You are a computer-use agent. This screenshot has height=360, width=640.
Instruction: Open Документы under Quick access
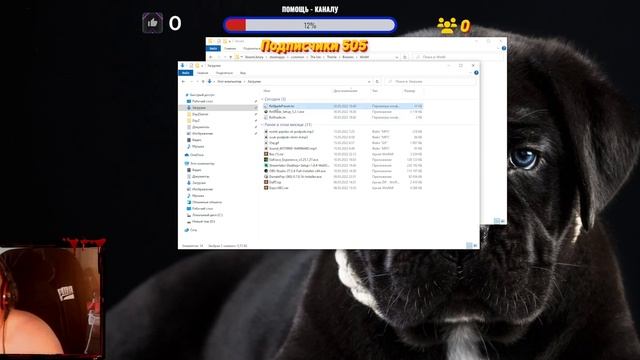pyautogui.click(x=200, y=127)
